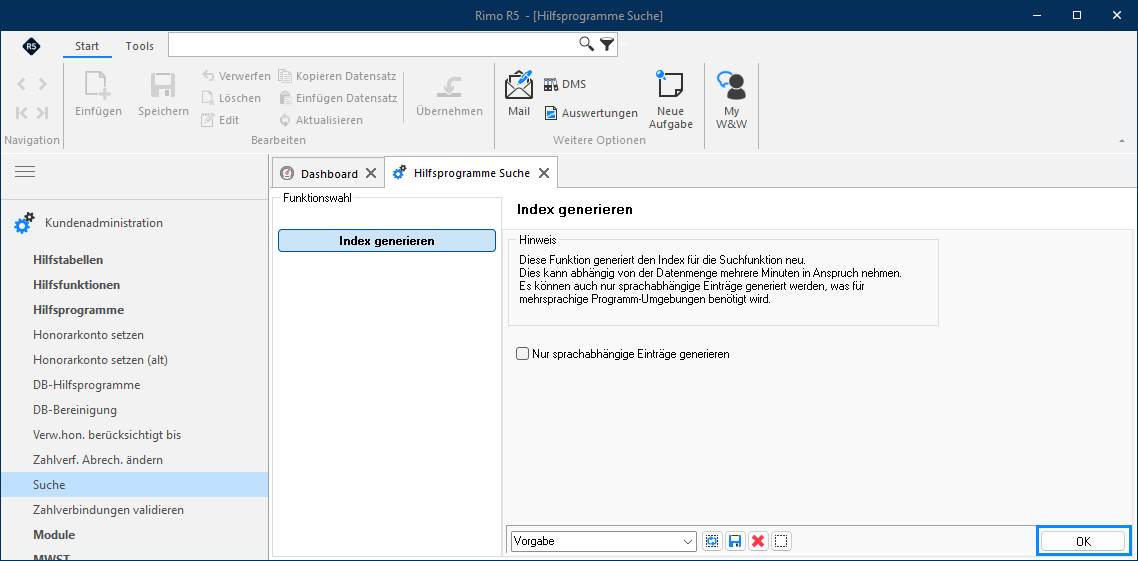This screenshot has width=1138, height=561.
Task: Click the empty dotted selection icon
Action: point(782,541)
